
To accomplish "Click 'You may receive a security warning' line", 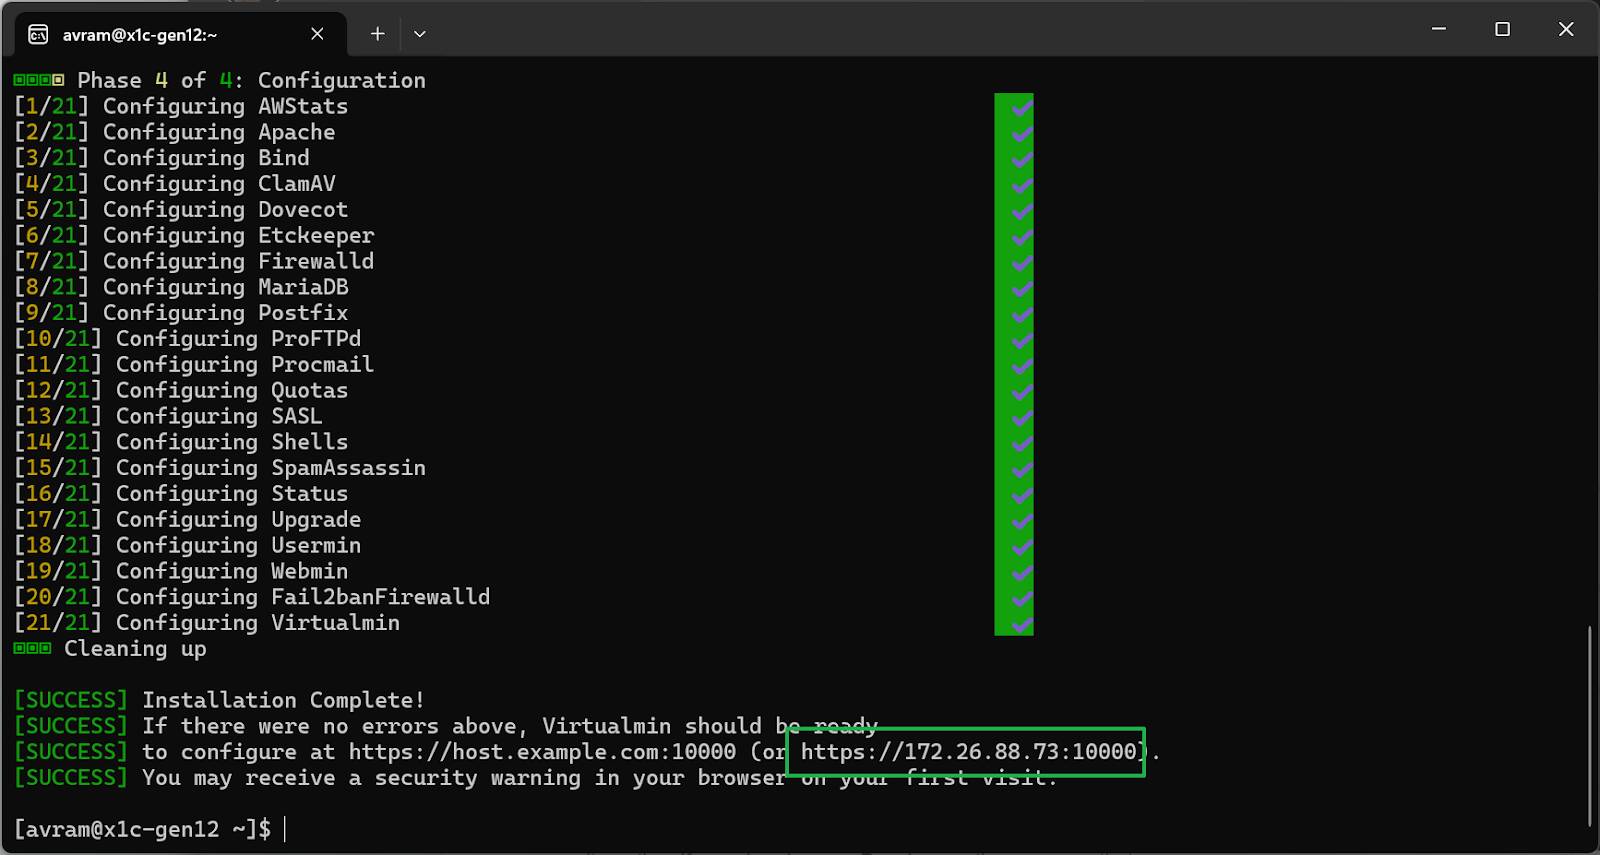I will tap(599, 778).
